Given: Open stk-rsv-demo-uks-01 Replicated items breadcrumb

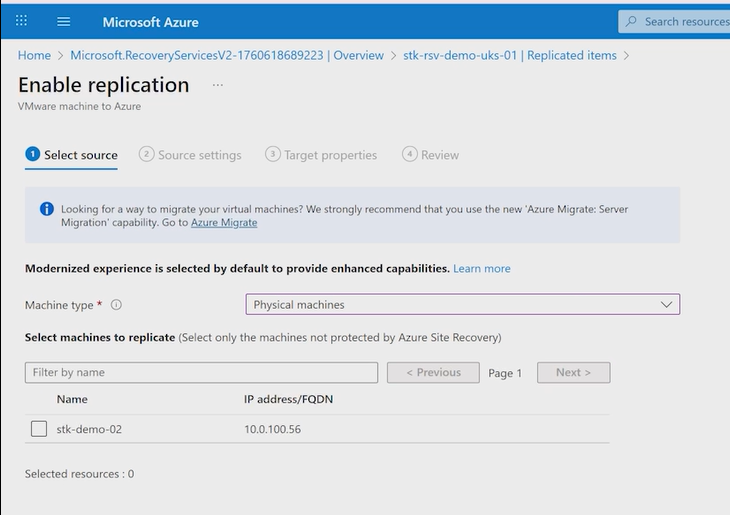Looking at the screenshot, I should click(510, 55).
